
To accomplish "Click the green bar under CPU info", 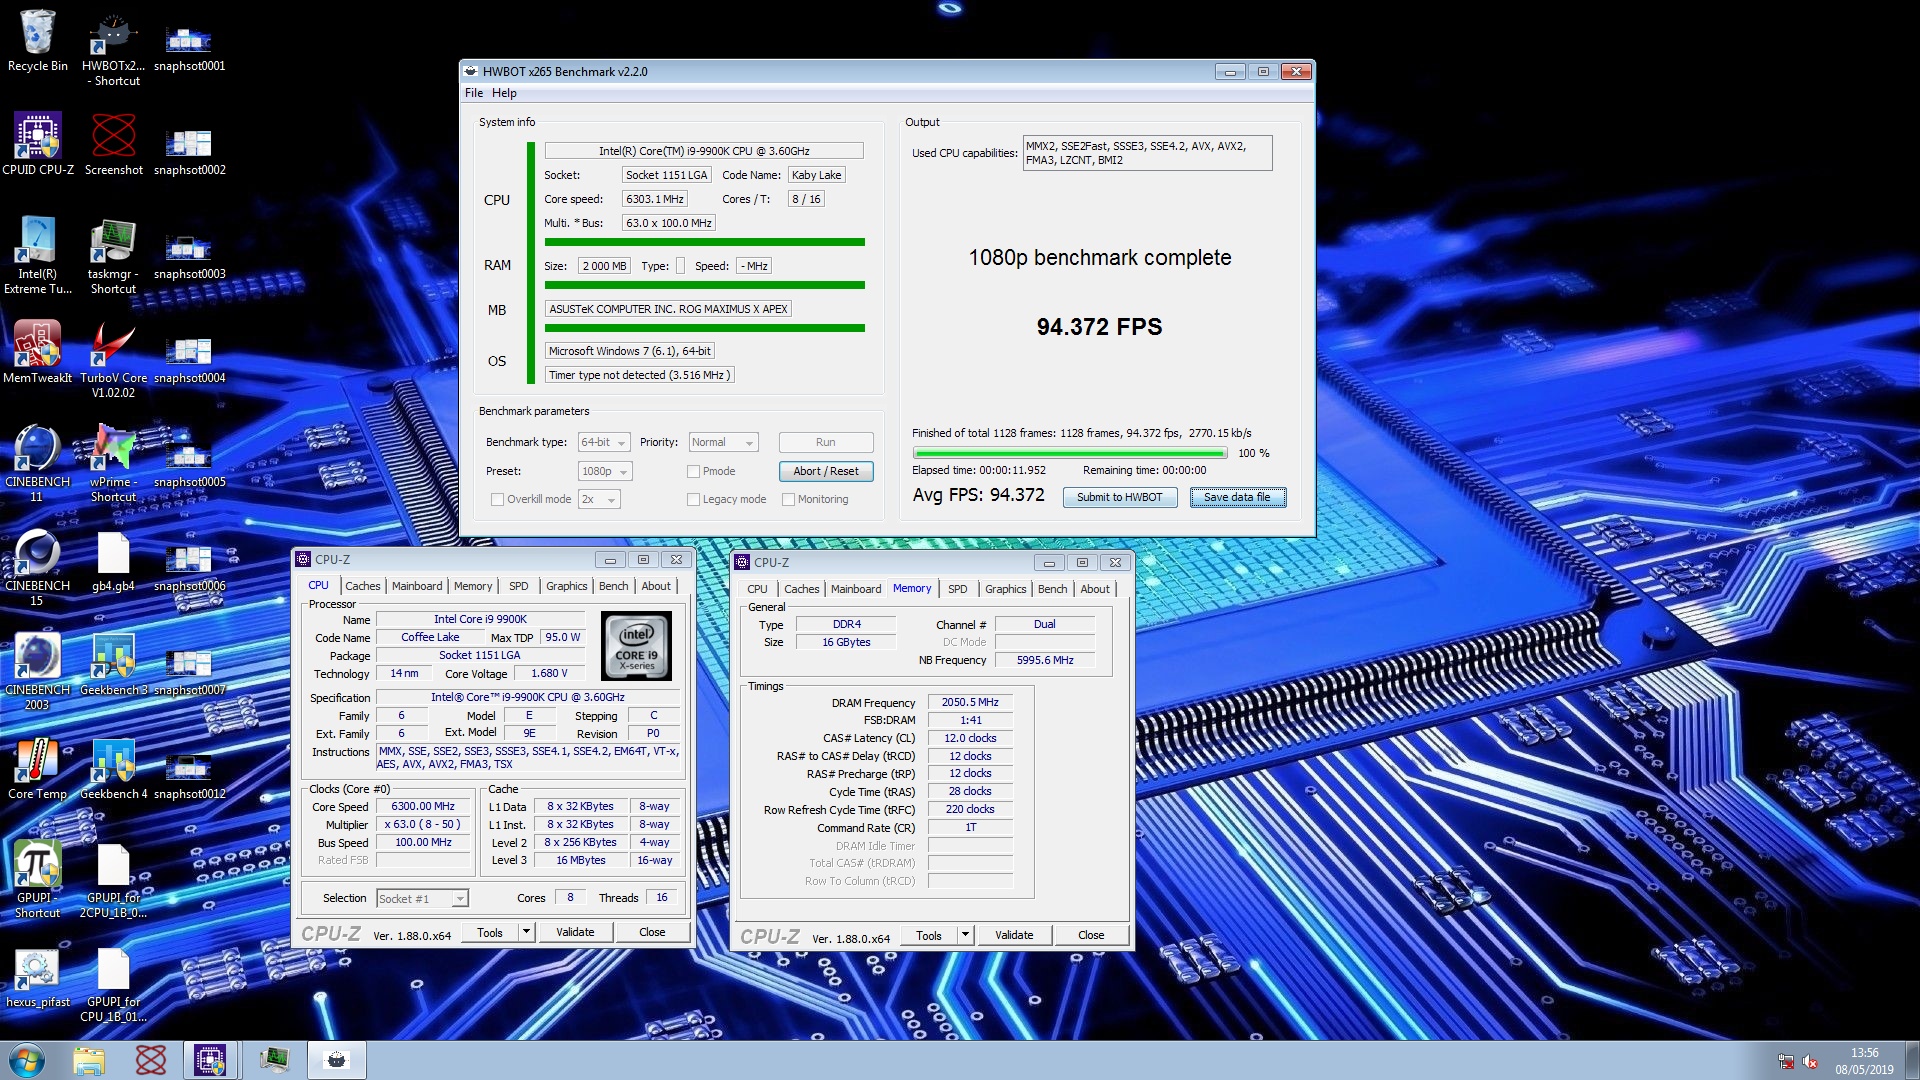I will tap(704, 242).
